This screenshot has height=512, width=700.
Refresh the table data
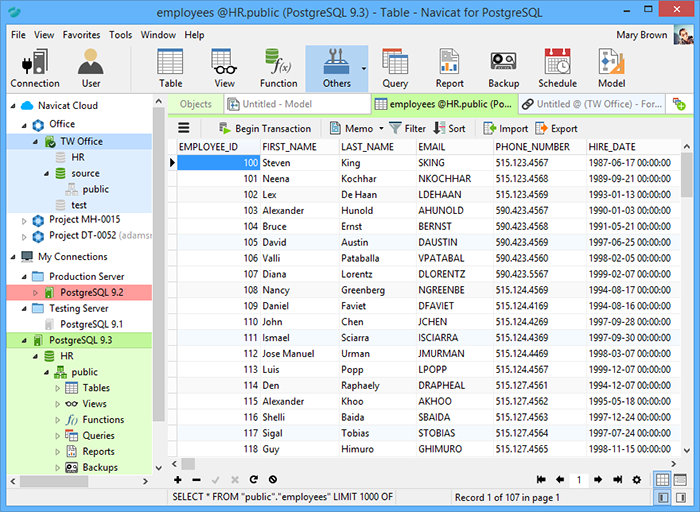coord(254,479)
